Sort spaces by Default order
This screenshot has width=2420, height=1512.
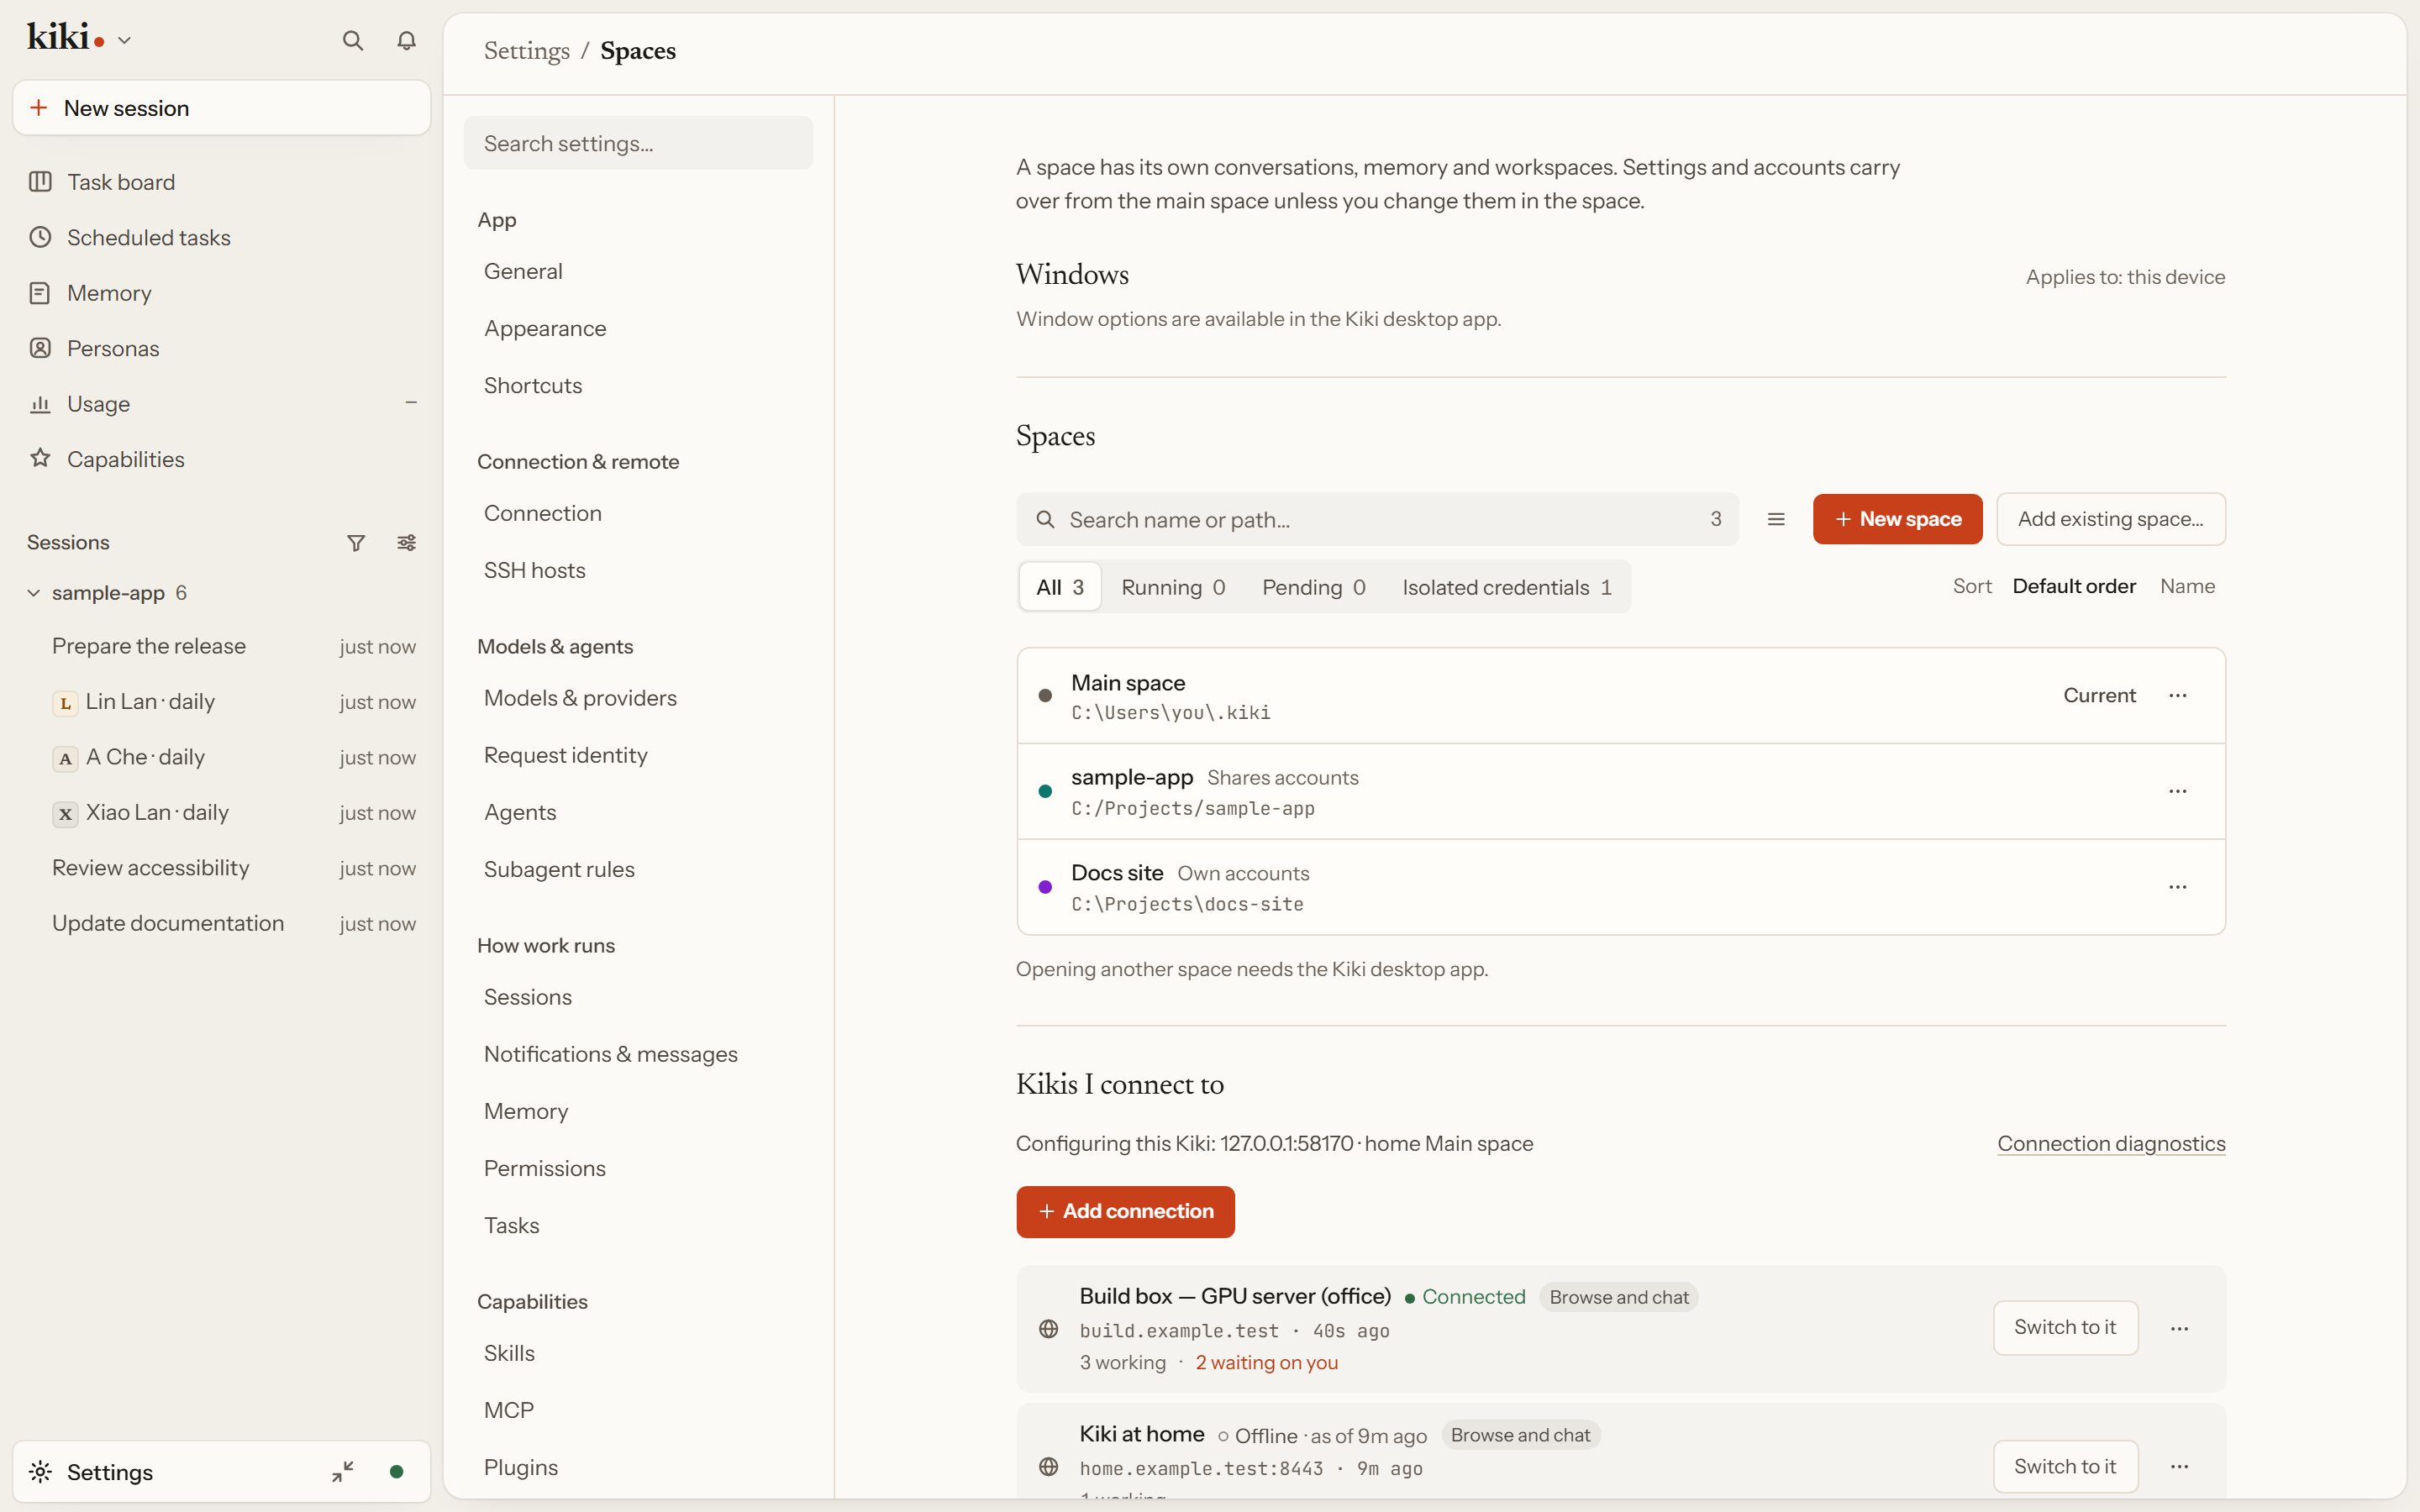click(x=2074, y=586)
